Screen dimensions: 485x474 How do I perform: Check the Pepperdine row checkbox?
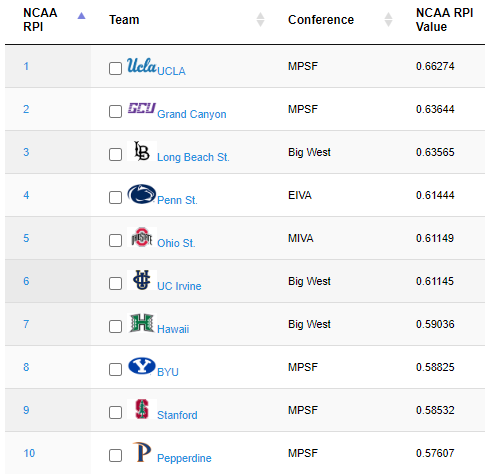pyautogui.click(x=115, y=455)
